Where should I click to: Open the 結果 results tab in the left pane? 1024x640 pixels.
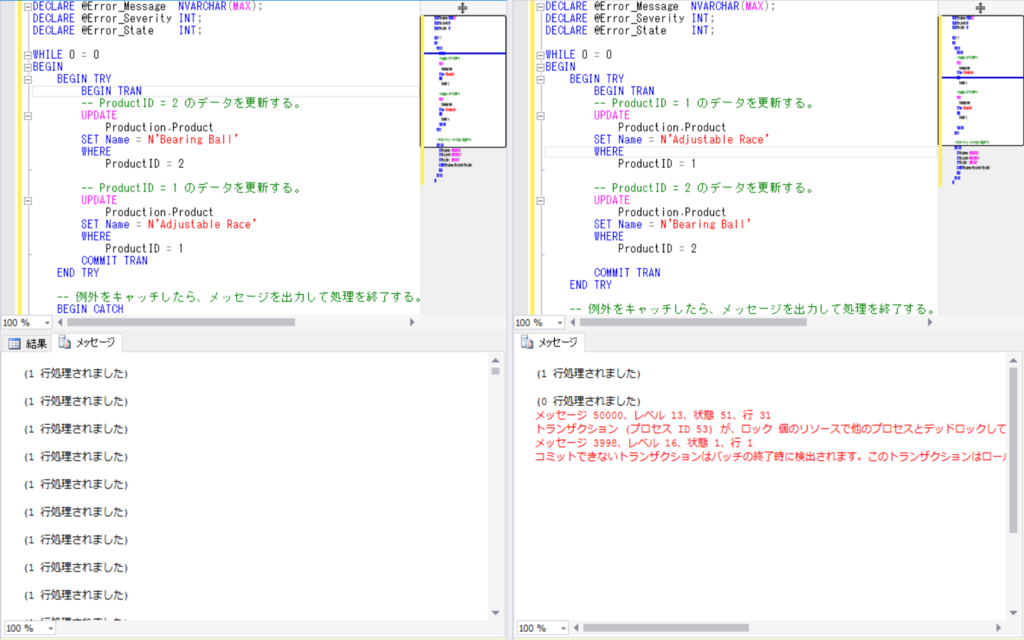[27, 344]
